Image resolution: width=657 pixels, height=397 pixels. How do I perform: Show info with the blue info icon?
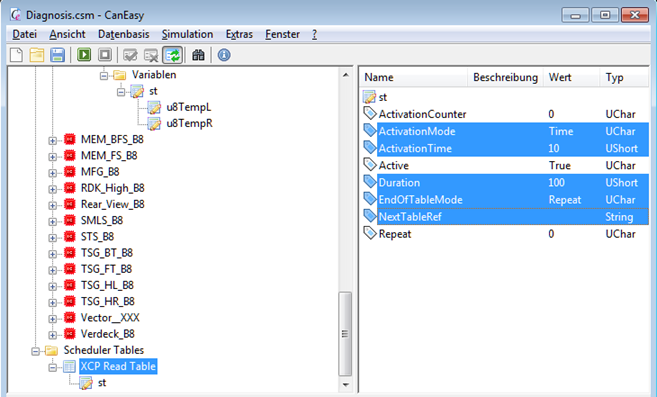(x=224, y=55)
